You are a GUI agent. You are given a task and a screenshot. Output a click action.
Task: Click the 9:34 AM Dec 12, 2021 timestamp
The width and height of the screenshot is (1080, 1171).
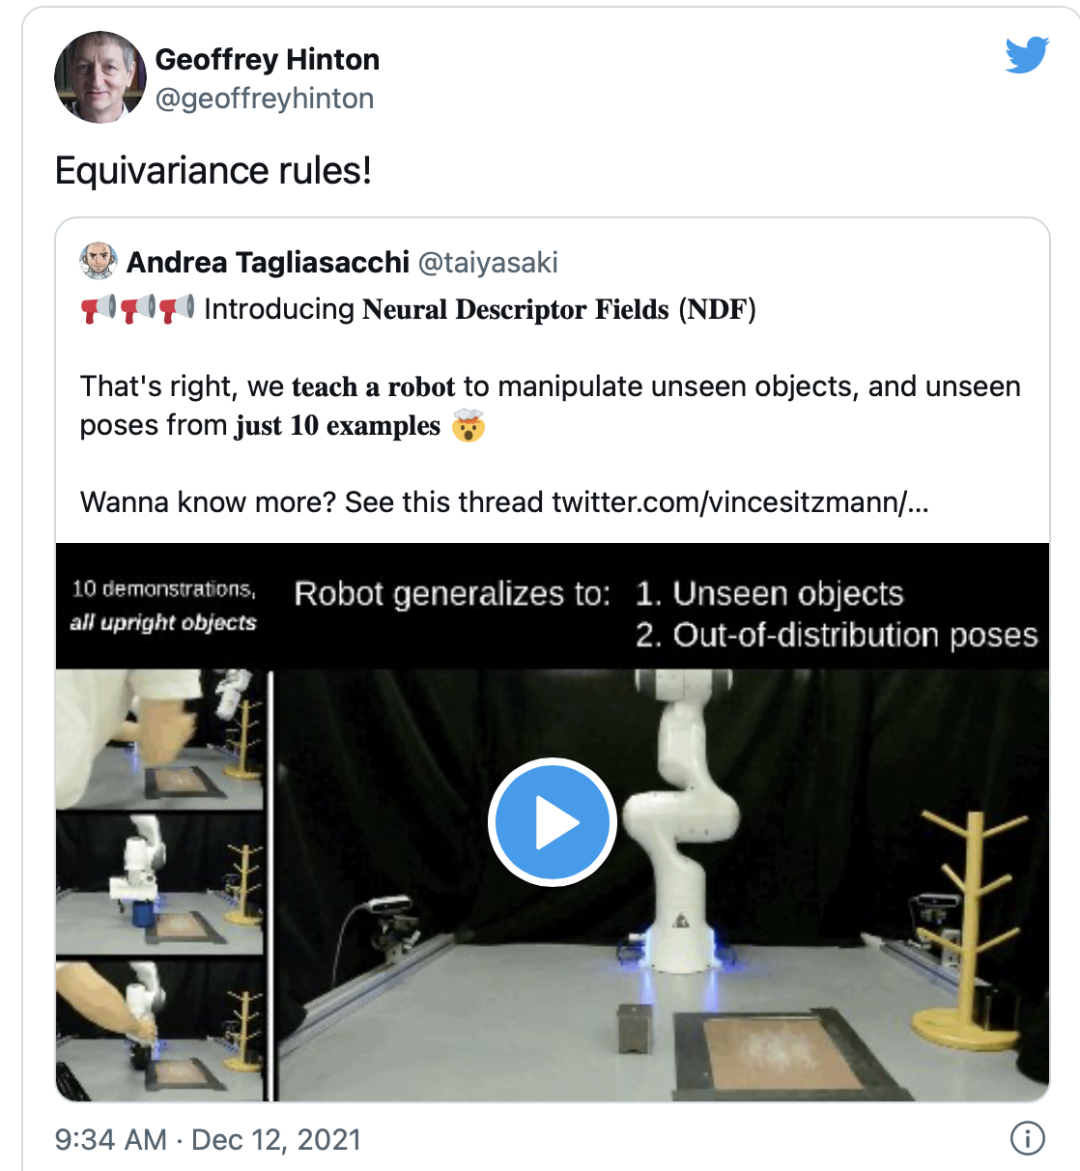pyautogui.click(x=208, y=1140)
